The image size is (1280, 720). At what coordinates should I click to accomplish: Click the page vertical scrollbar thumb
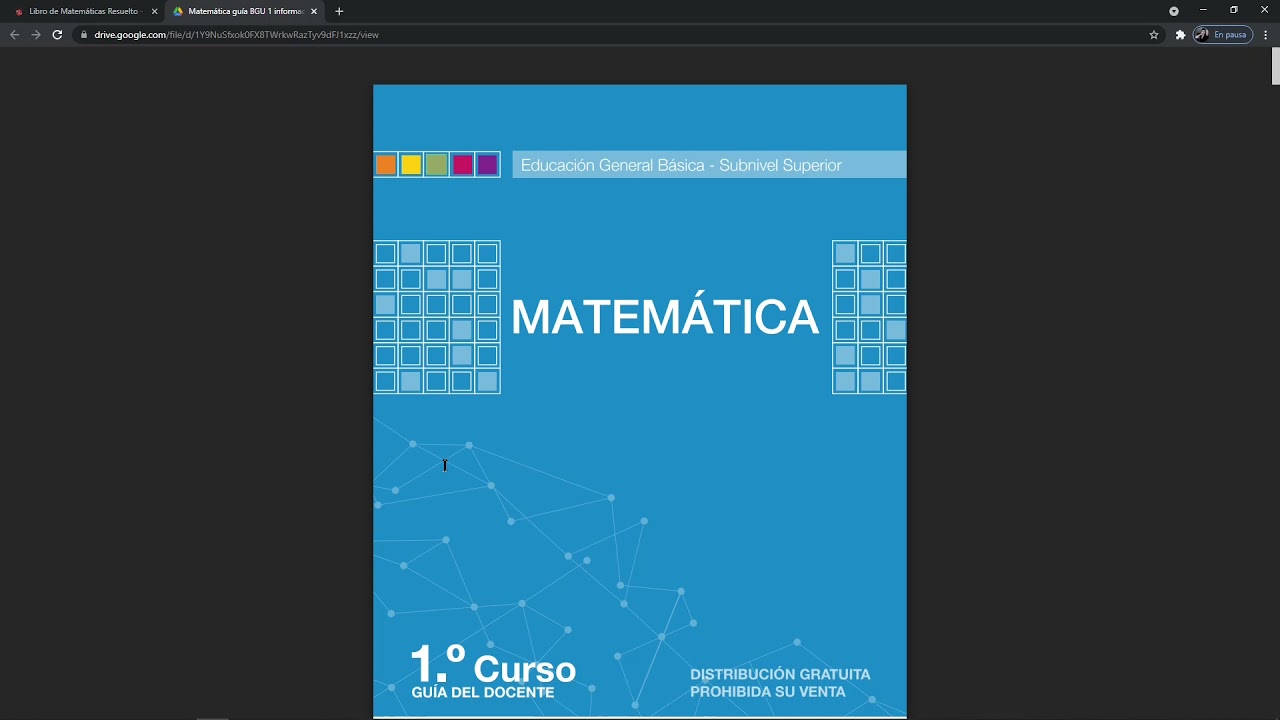(1275, 66)
